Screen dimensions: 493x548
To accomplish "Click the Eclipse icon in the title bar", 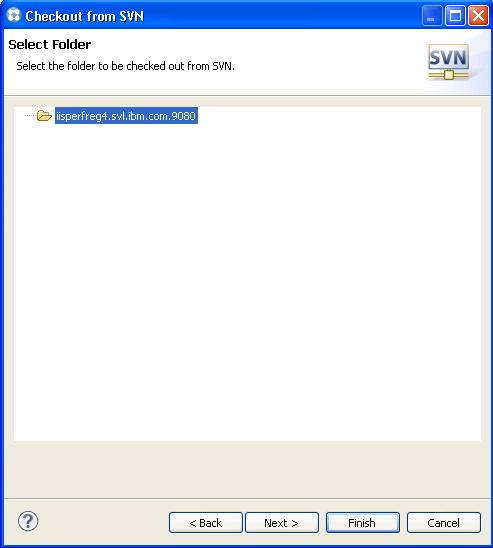I will [x=14, y=15].
